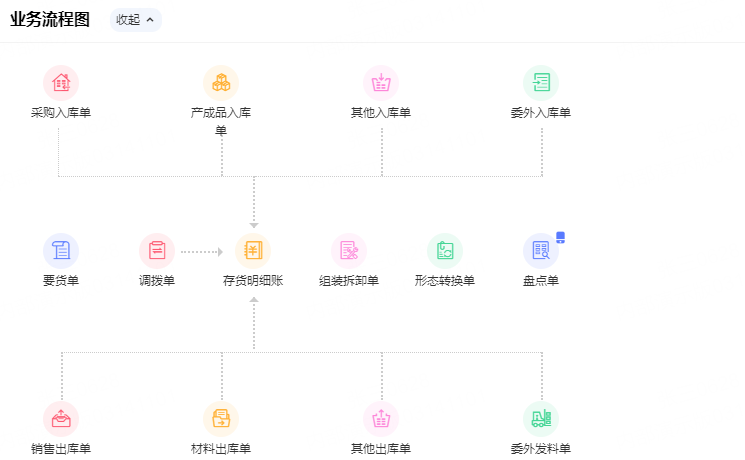The image size is (745, 460).
Task: Collapse the flowchart with 收起 button
Action: click(x=136, y=20)
